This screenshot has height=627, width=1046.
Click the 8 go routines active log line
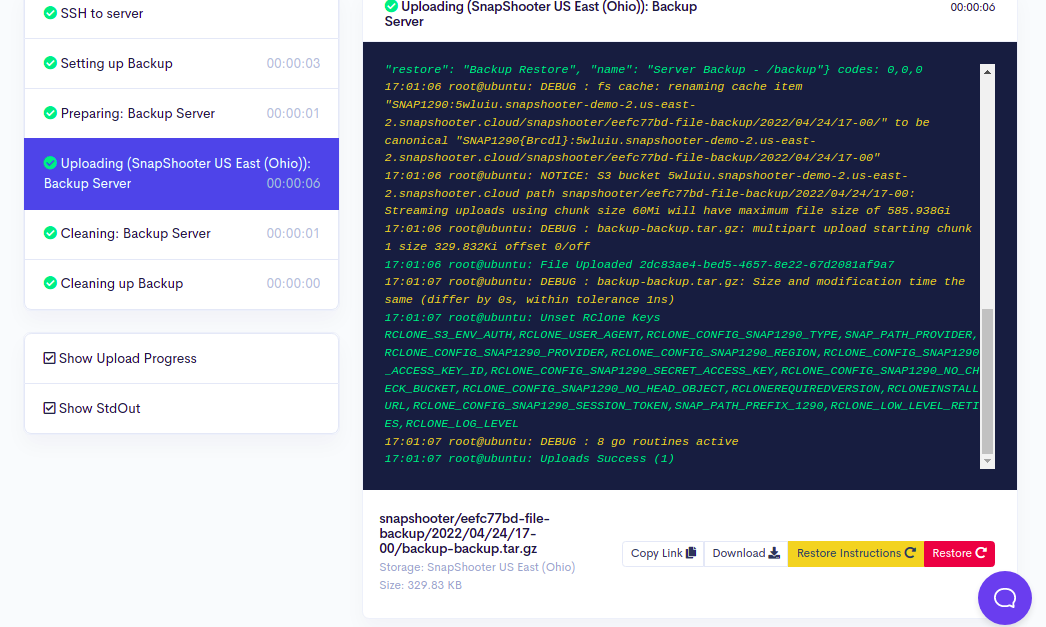561,442
